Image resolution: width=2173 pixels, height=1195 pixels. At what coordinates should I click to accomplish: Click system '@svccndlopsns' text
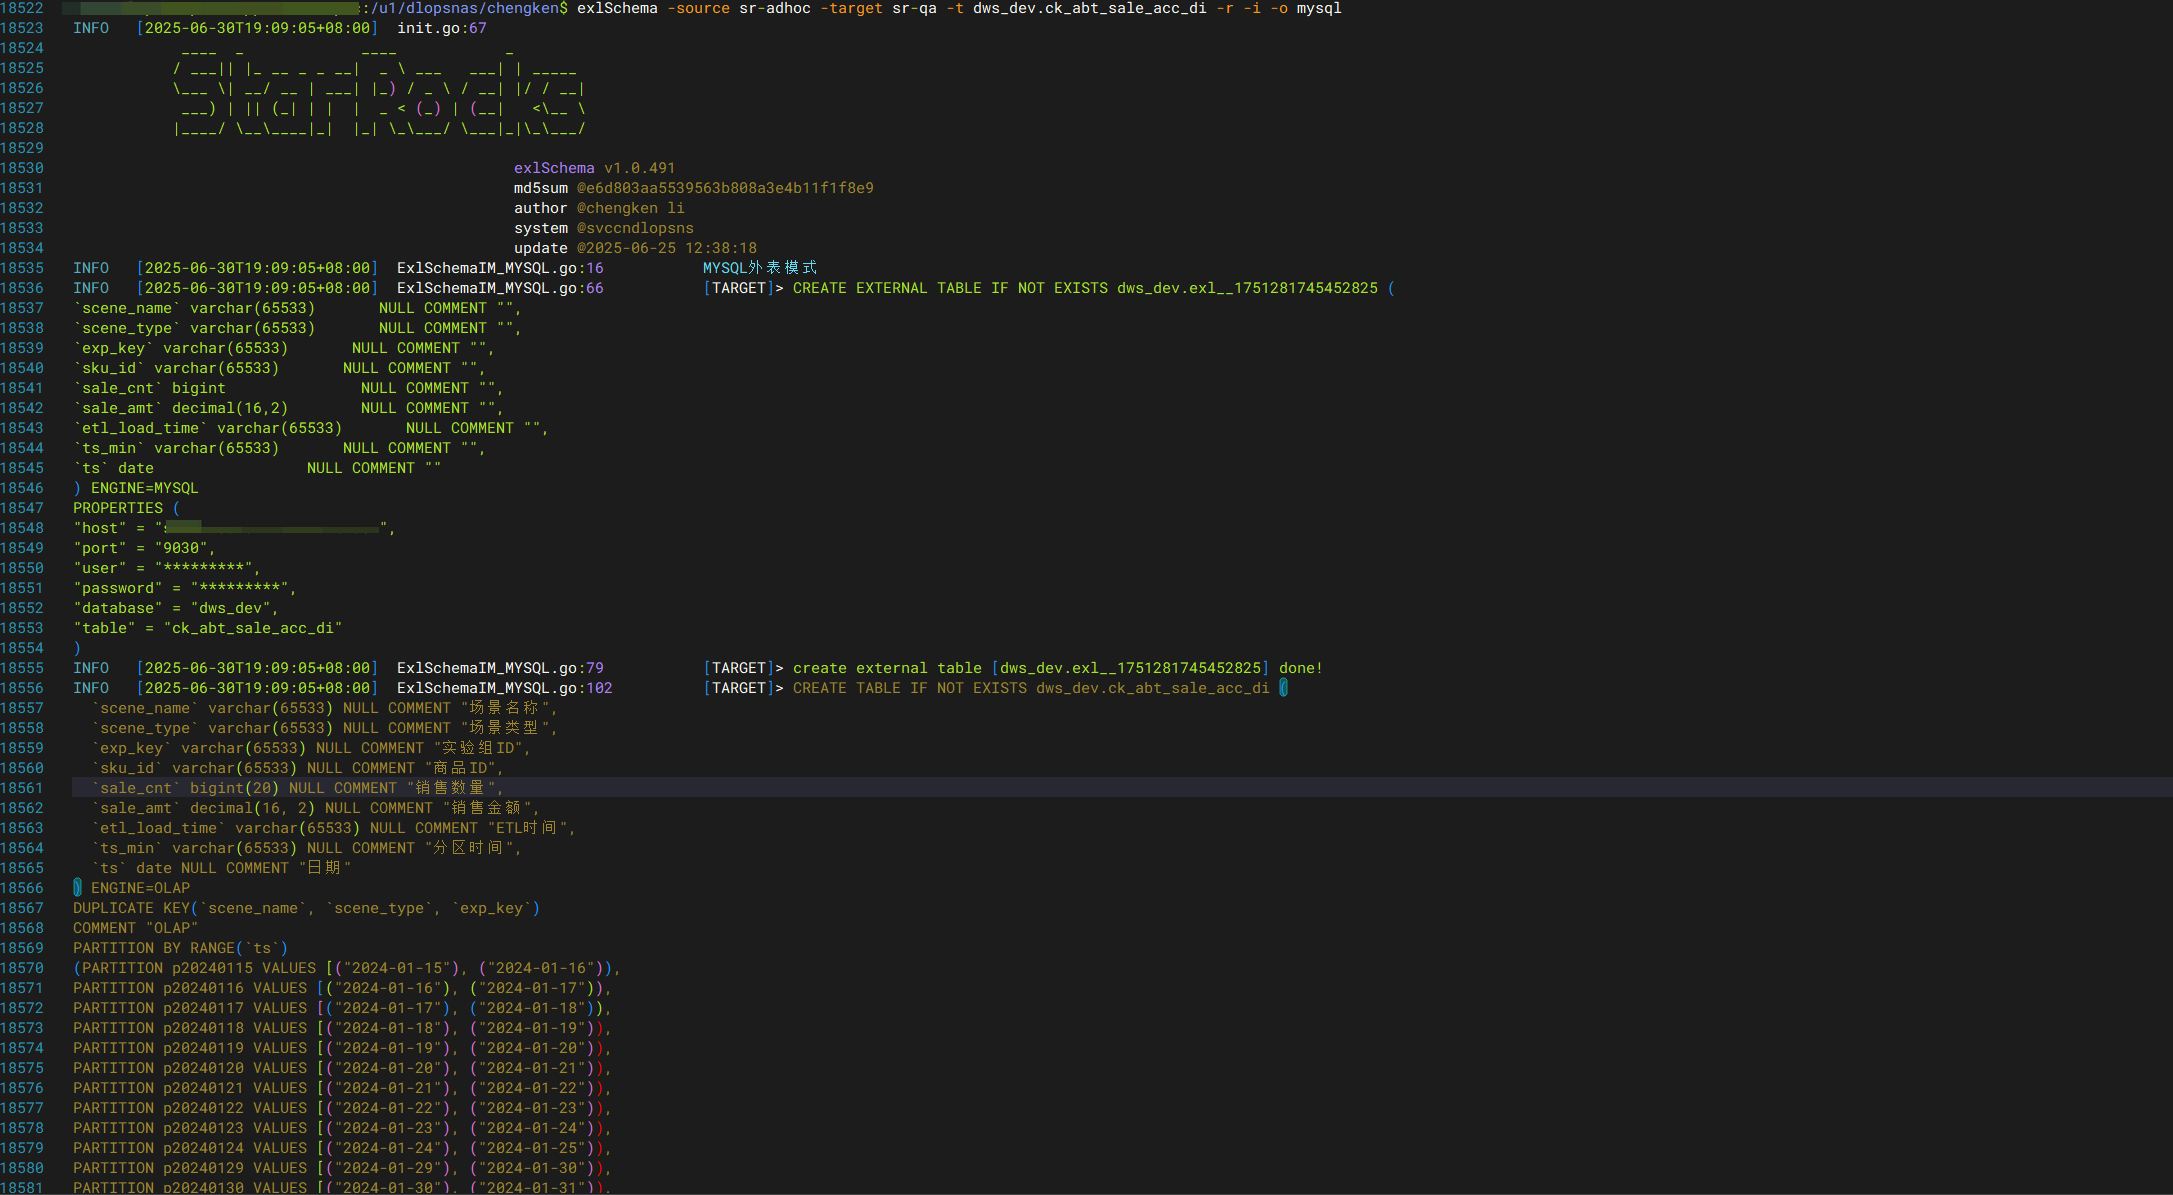(635, 228)
